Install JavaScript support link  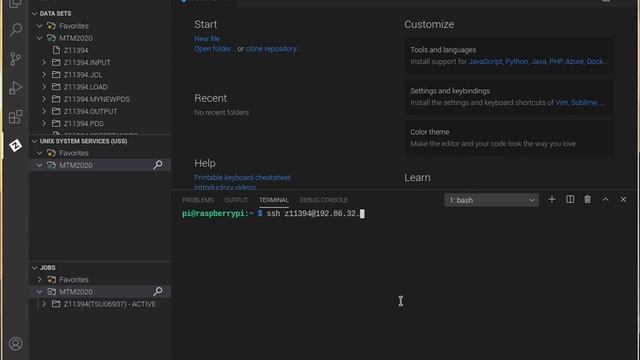click(x=485, y=62)
